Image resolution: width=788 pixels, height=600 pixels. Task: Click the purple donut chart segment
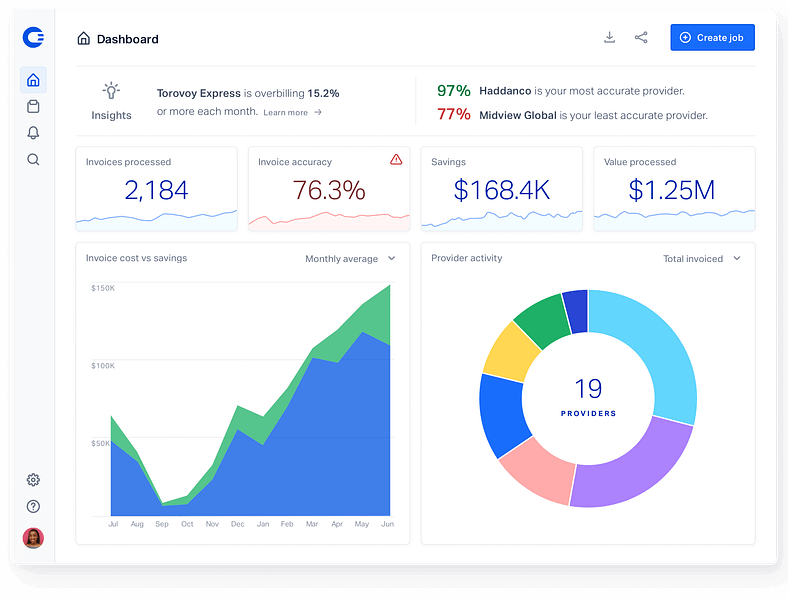point(628,469)
